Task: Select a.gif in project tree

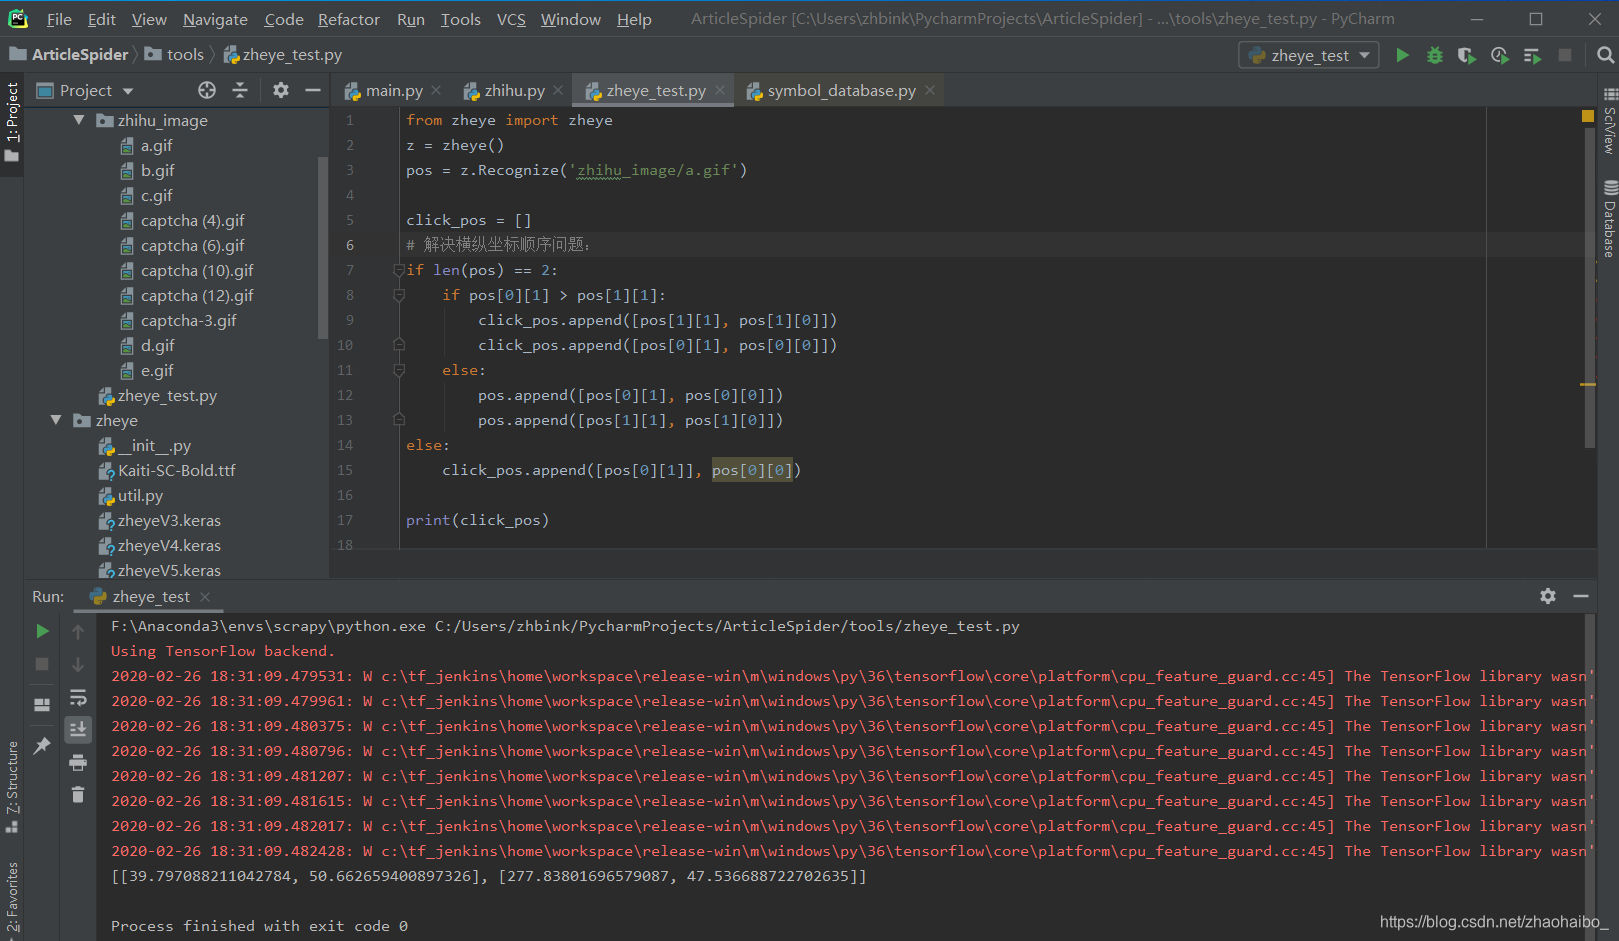Action: pyautogui.click(x=156, y=145)
